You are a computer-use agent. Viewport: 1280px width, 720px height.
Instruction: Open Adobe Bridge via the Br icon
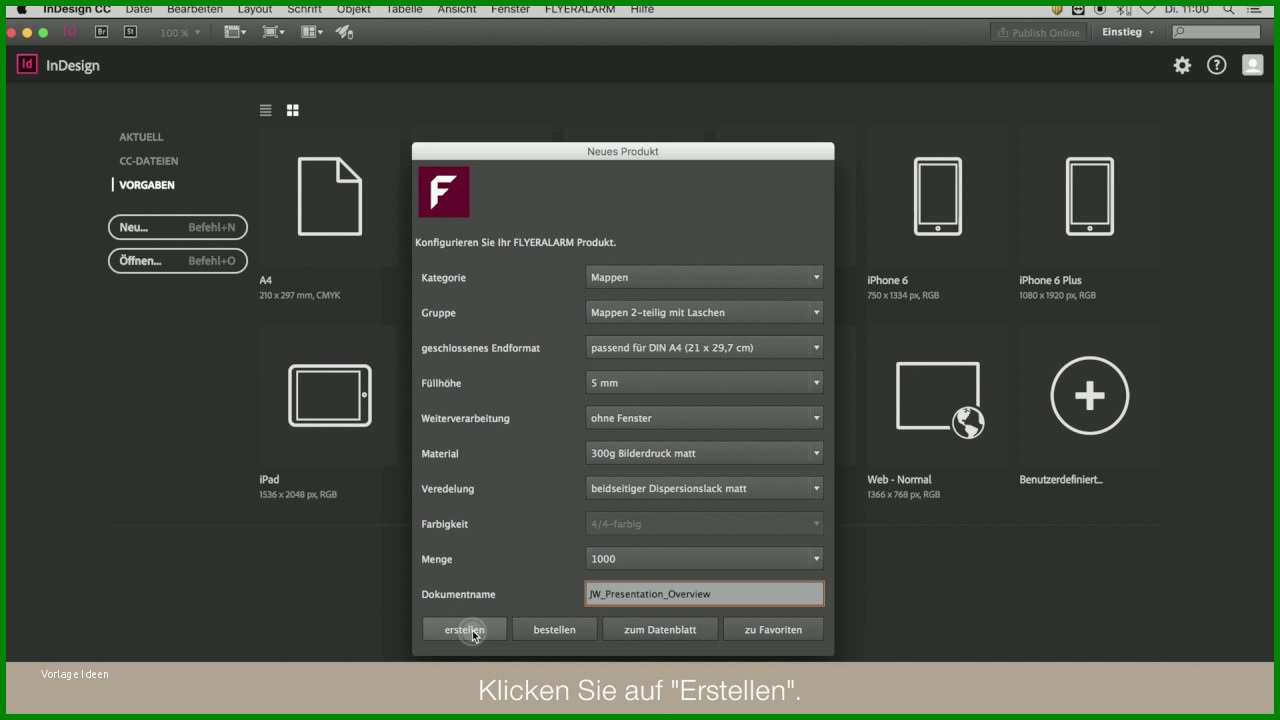[x=101, y=32]
